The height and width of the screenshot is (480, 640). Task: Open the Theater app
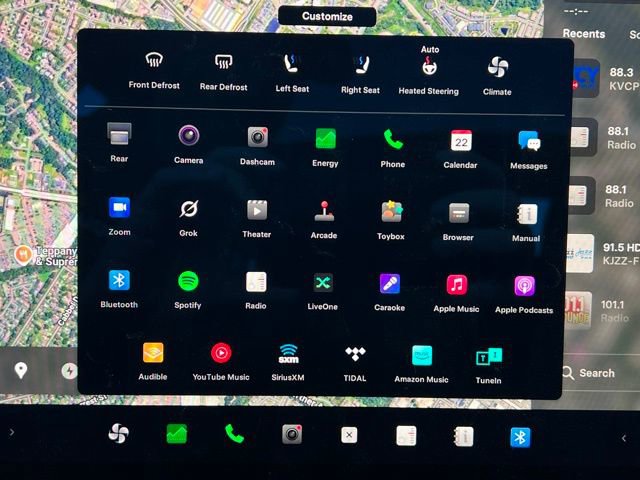pos(257,211)
